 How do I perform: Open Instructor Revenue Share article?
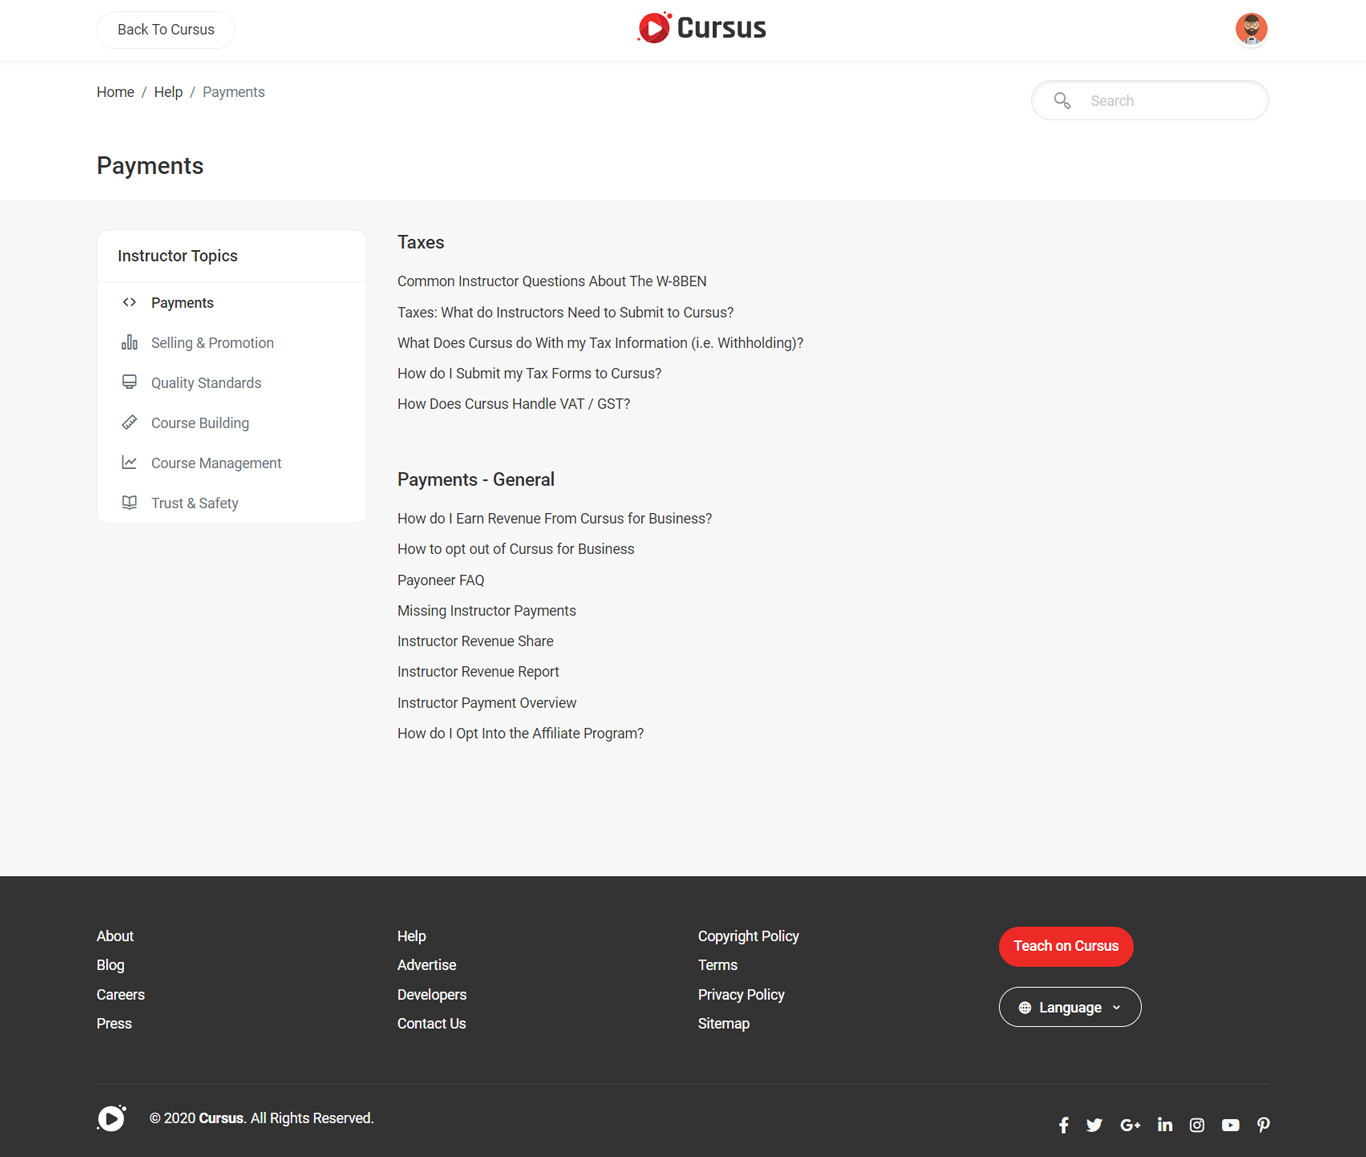point(475,641)
